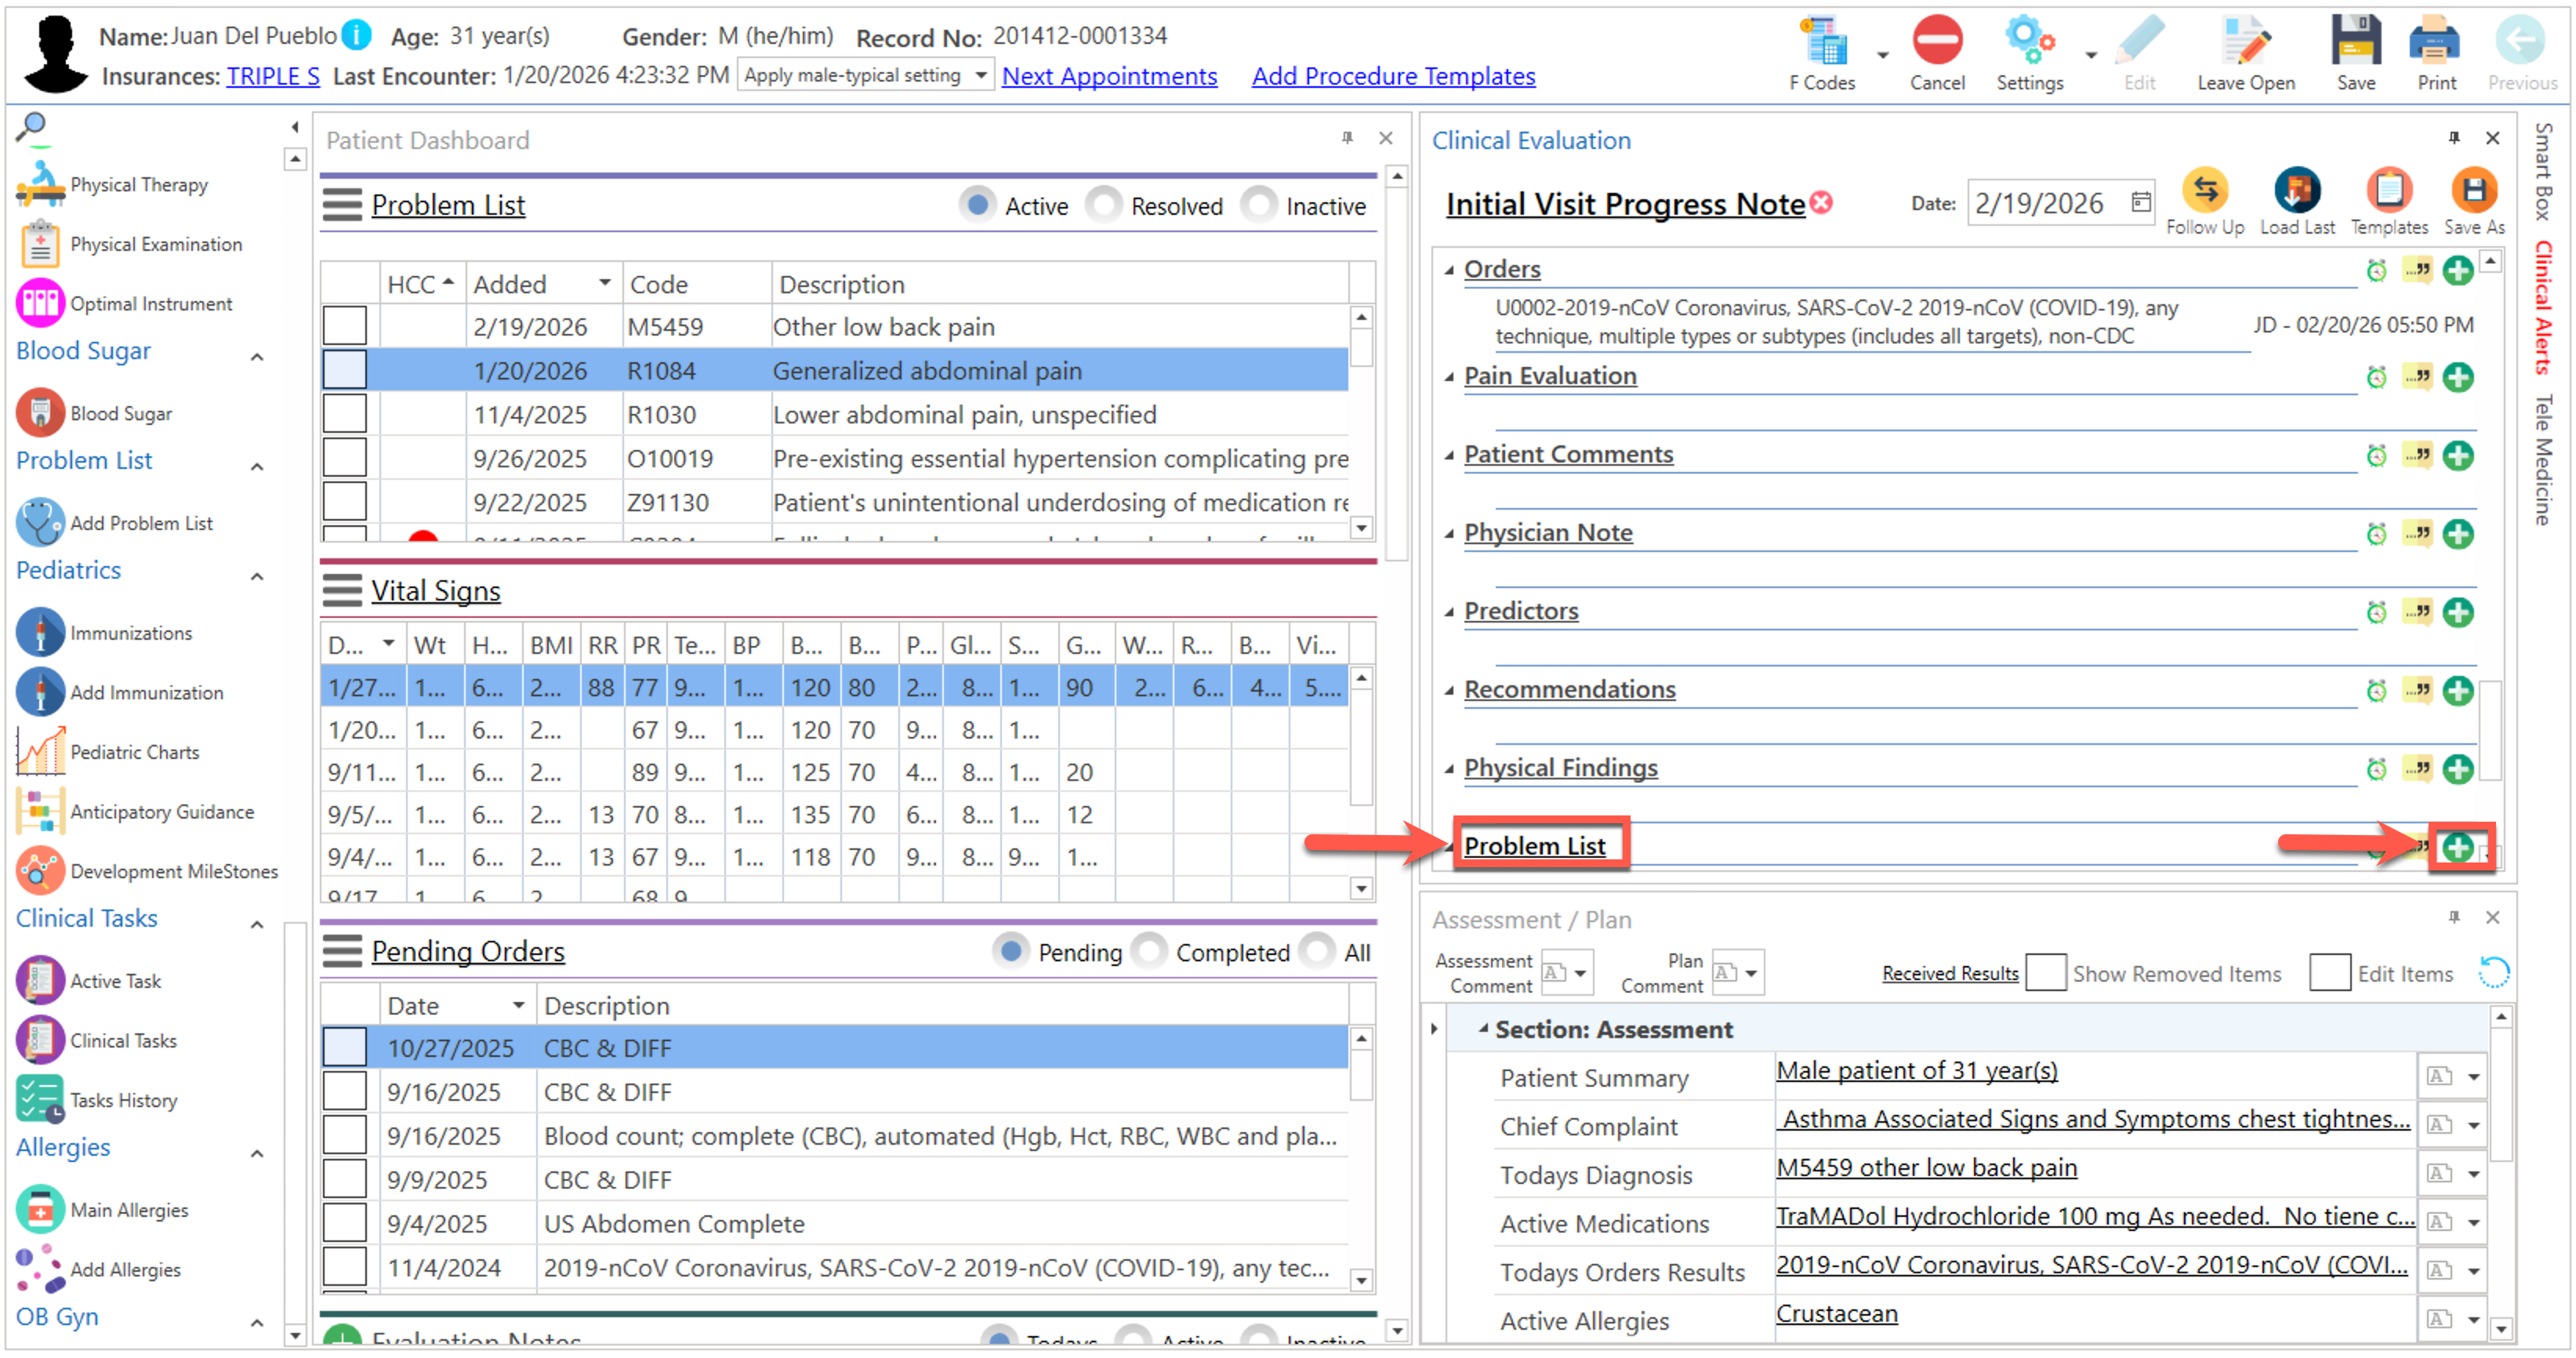Viewport: 2576px width, 1358px height.
Task: Open the male-typical setting dropdown
Action: coord(980,76)
